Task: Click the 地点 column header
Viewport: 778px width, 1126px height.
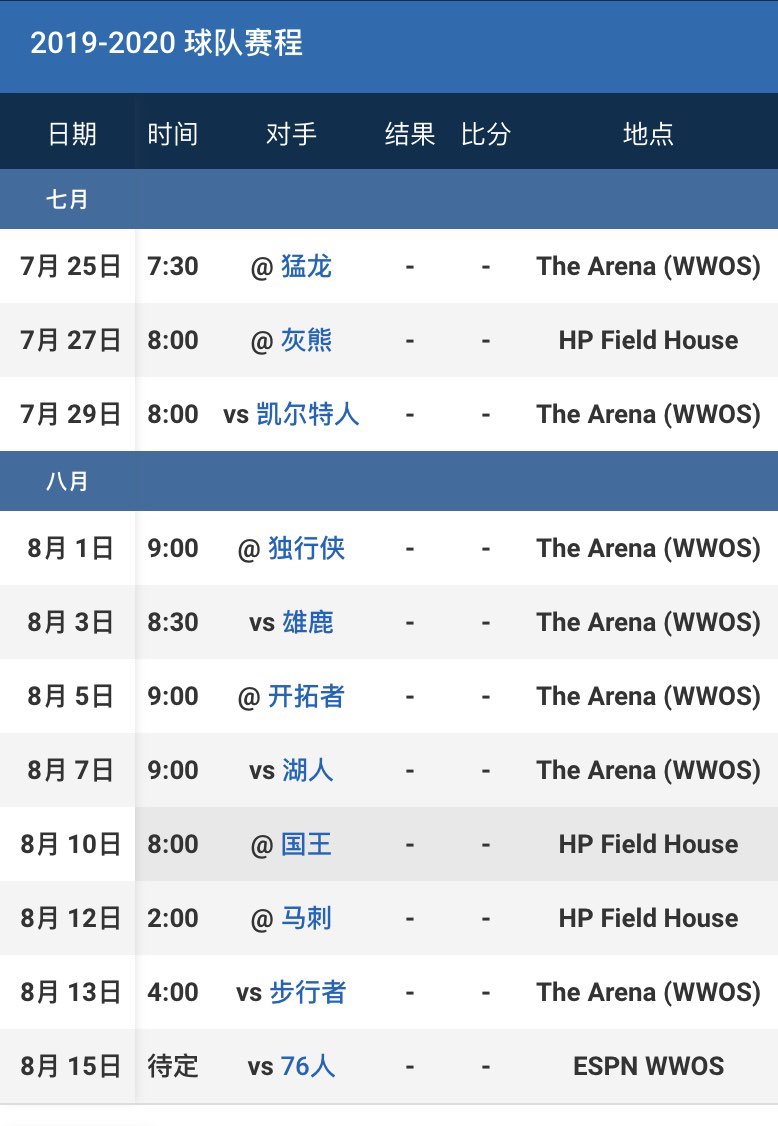Action: coord(648,134)
